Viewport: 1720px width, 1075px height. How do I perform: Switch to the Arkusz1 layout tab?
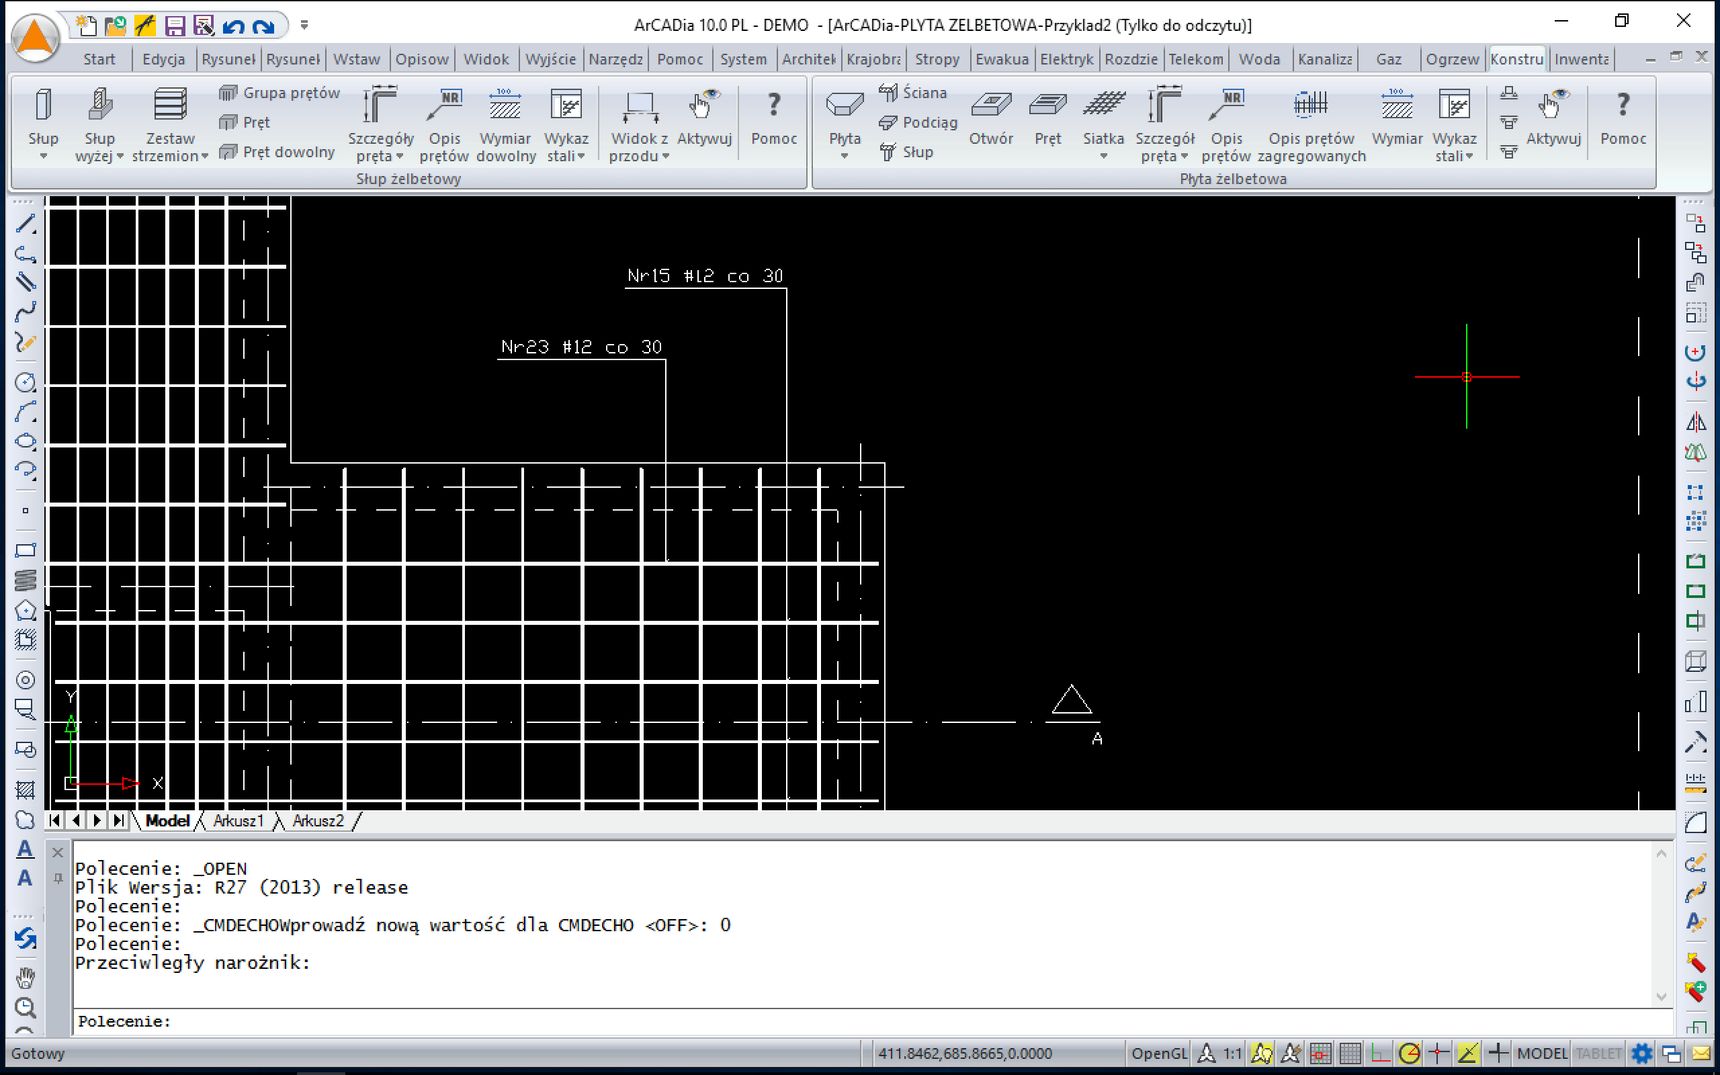pyautogui.click(x=238, y=821)
